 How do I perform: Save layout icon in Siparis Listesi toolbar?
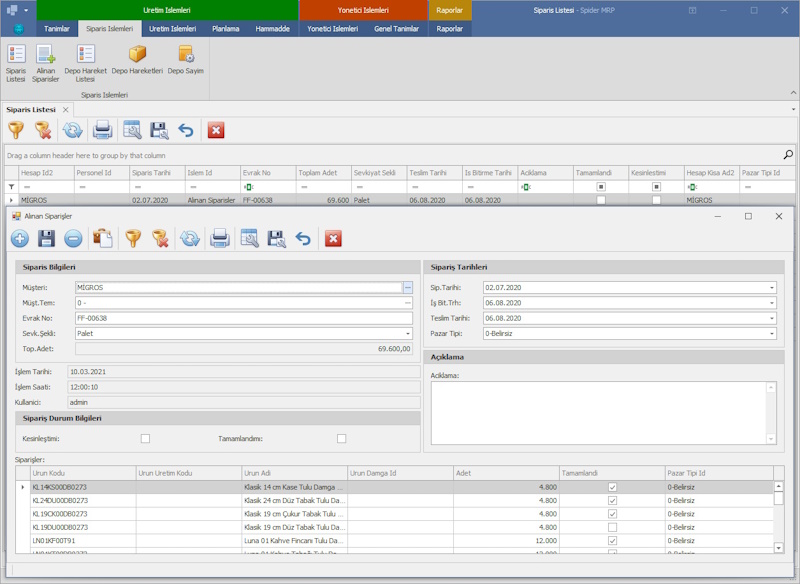[x=159, y=130]
